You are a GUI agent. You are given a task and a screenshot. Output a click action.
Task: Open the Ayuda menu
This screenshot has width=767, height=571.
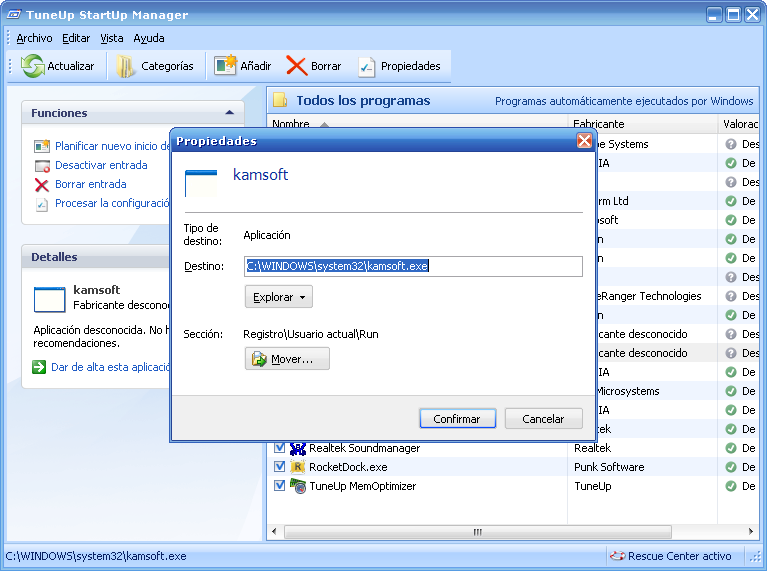coord(149,38)
